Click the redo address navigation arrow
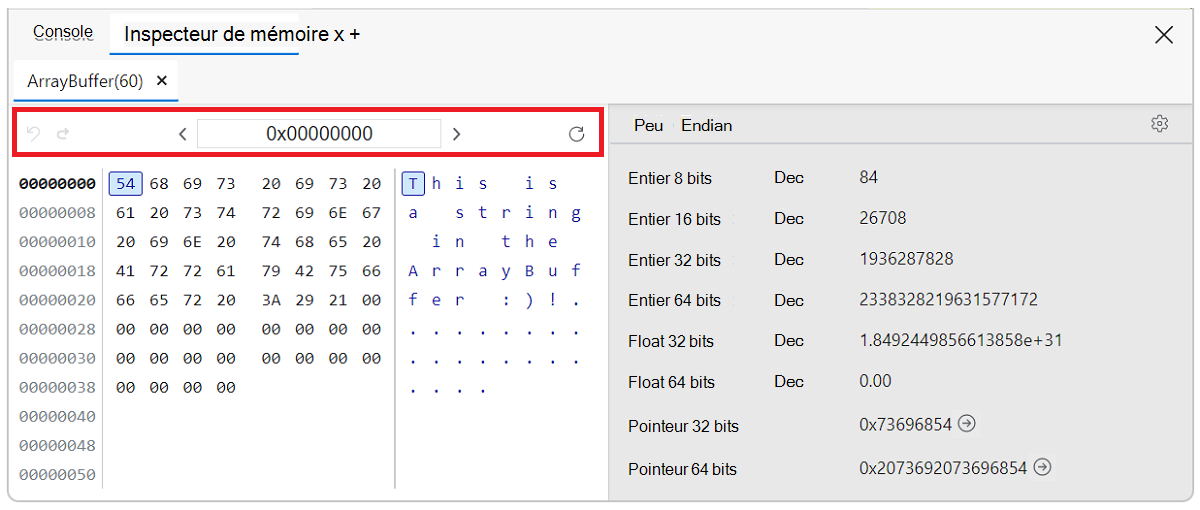This screenshot has height=510, width=1200. 62,134
